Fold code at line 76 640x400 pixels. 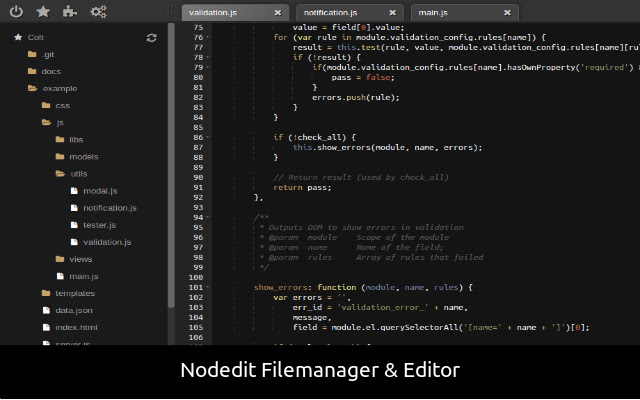(x=208, y=37)
